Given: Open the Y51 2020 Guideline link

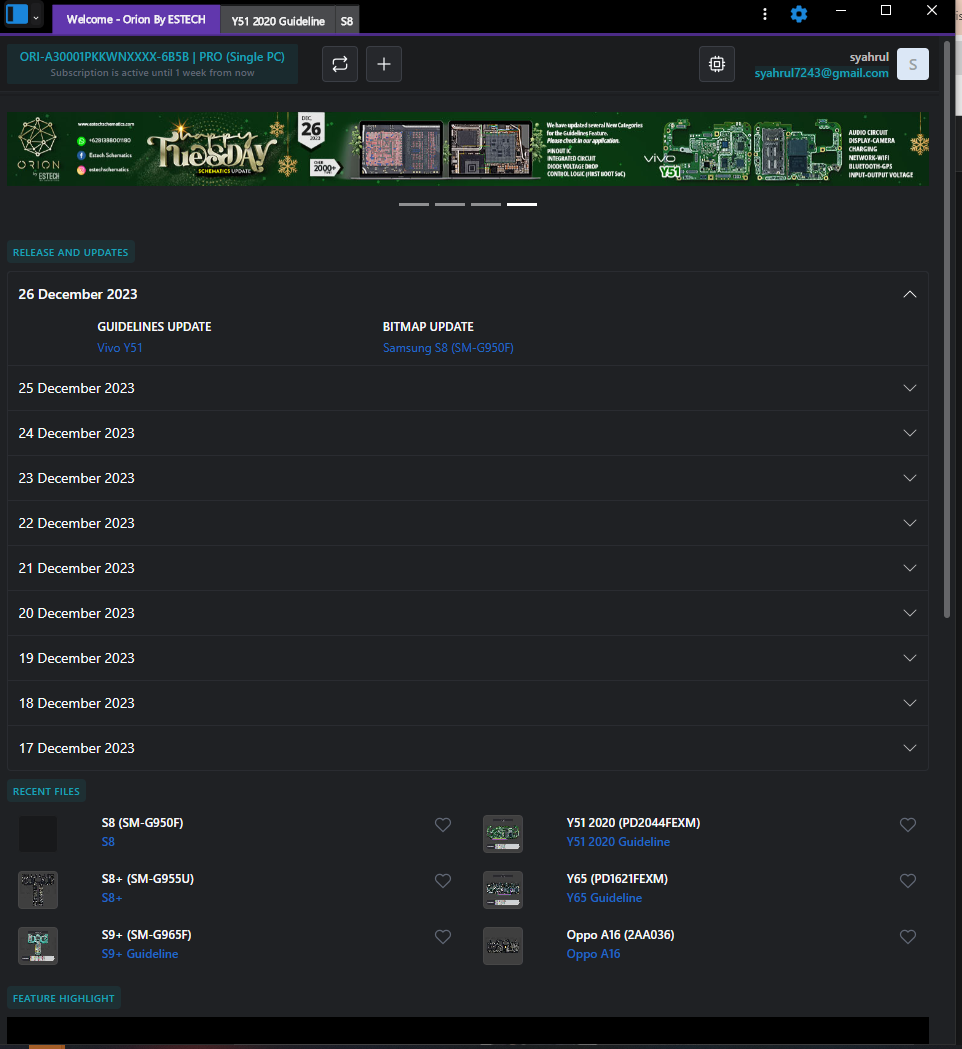Looking at the screenshot, I should coord(618,842).
